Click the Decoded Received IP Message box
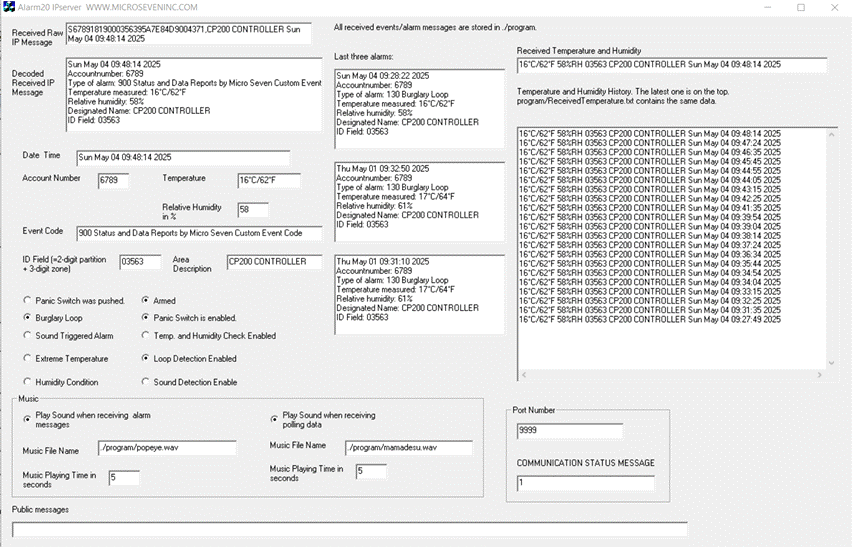Viewport: 852px width, 547px height. [x=194, y=95]
